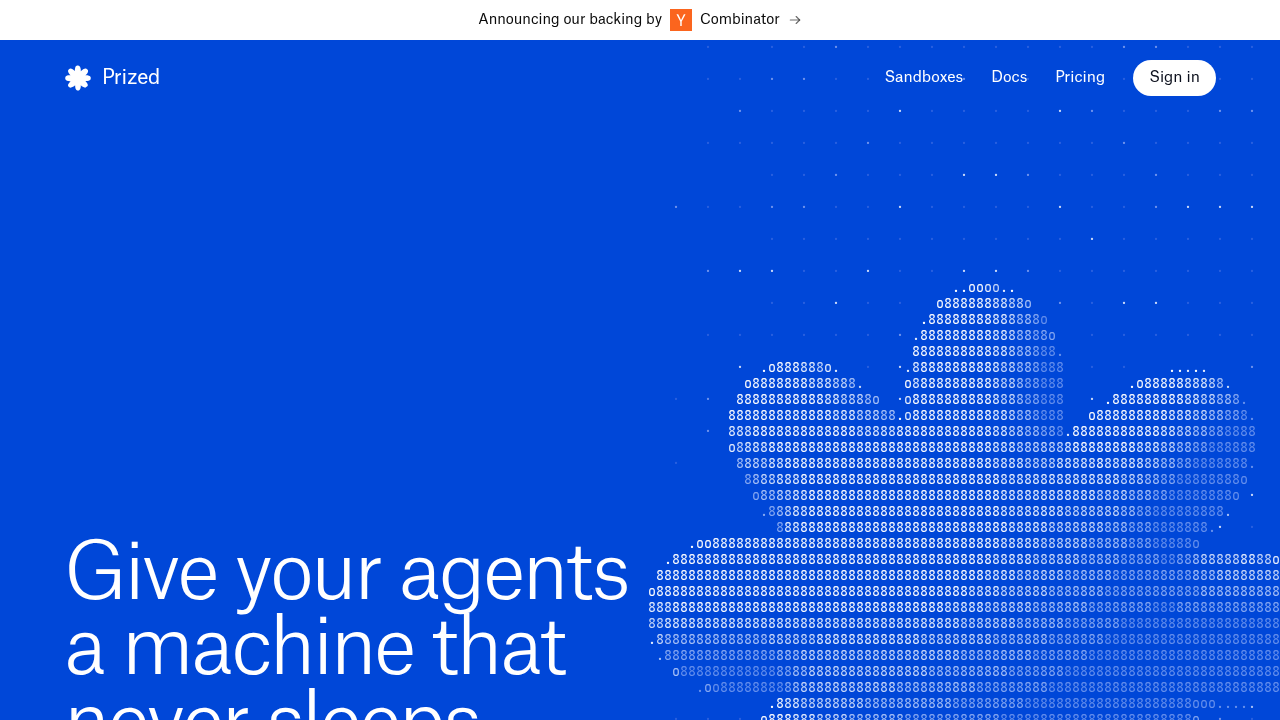Open the "Announcing our backing by" announcement text
The image size is (1280, 720).
[x=570, y=19]
